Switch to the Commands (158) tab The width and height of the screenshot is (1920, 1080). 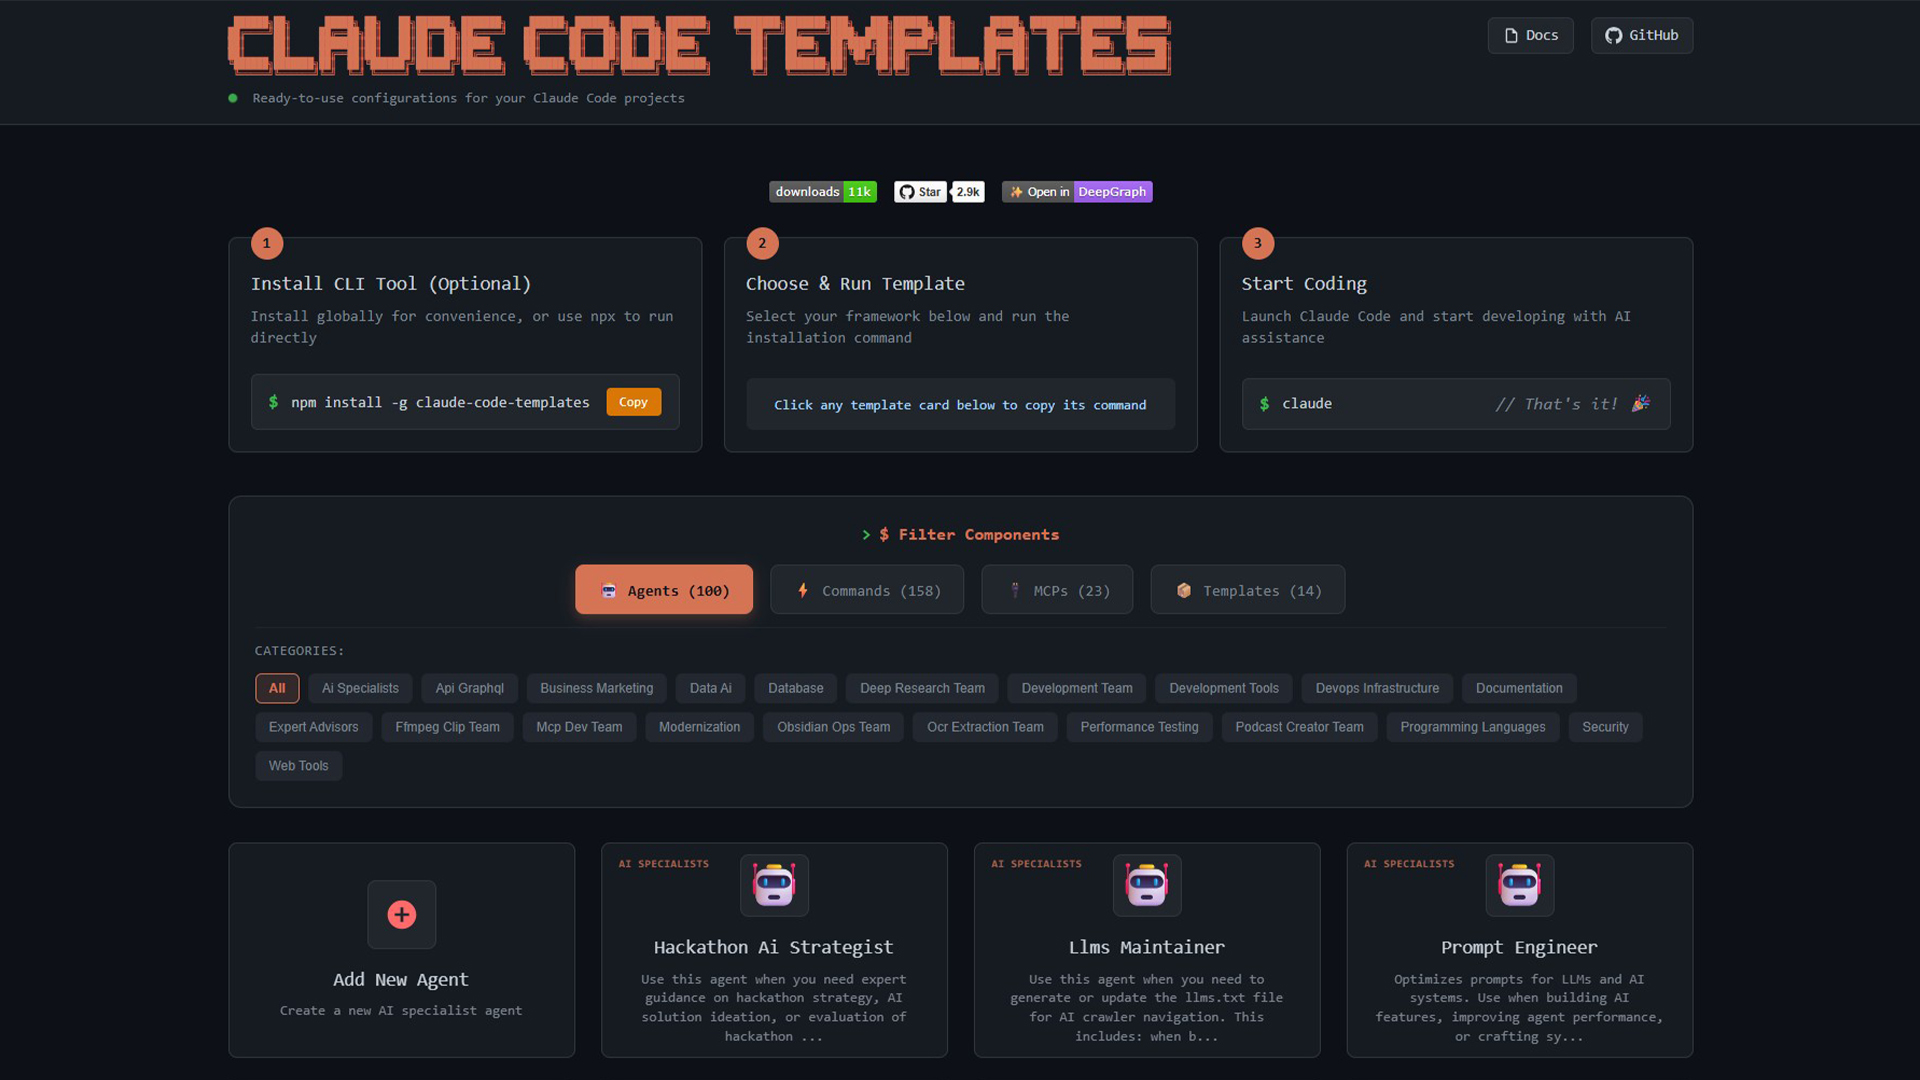[x=867, y=590]
